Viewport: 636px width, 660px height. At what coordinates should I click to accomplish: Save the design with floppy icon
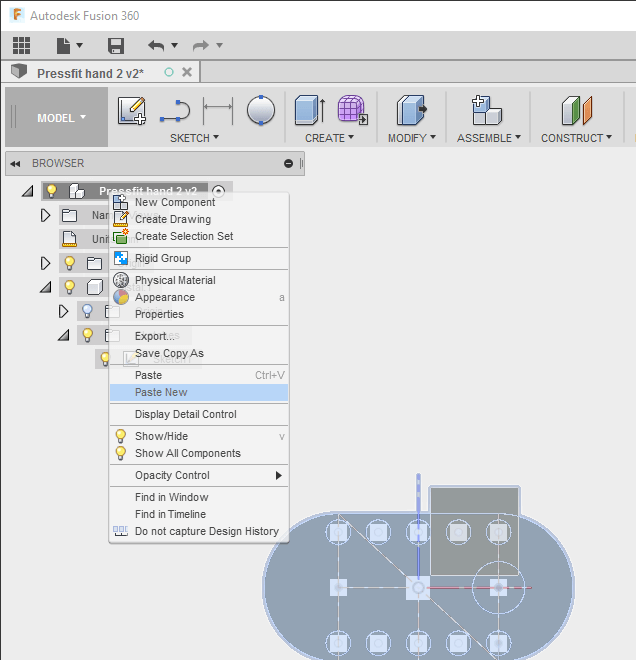point(116,45)
